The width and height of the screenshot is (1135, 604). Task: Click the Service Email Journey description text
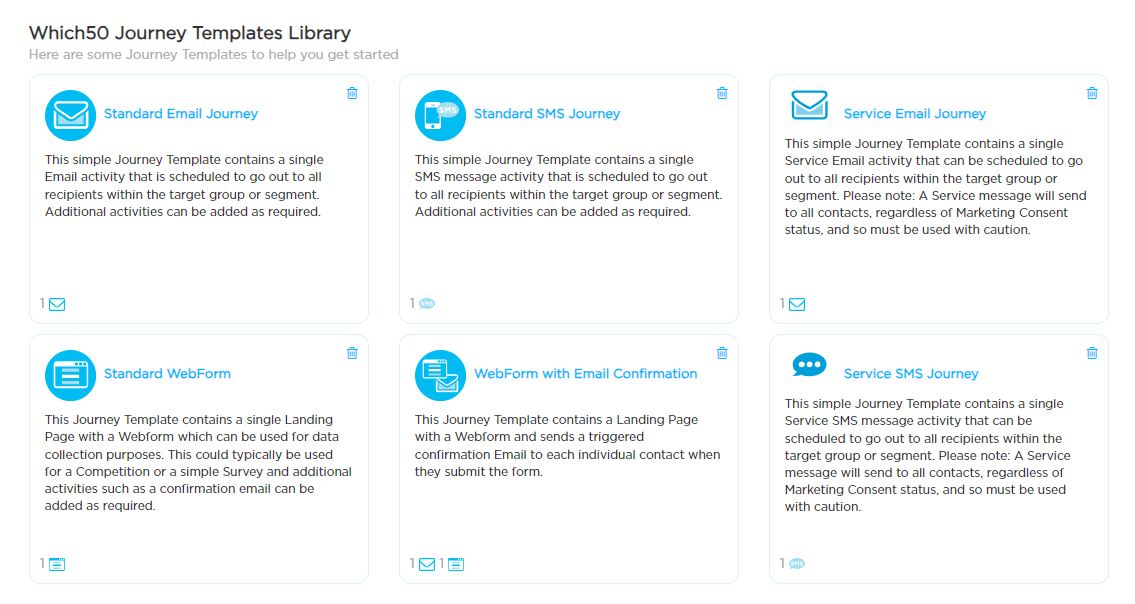click(x=935, y=187)
